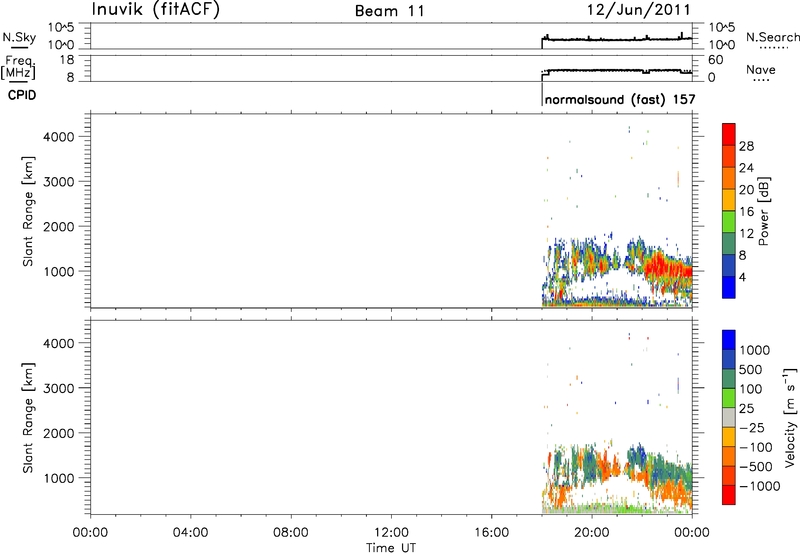Click the sky noise trace in top panel
800x554 pixels.
point(617,39)
